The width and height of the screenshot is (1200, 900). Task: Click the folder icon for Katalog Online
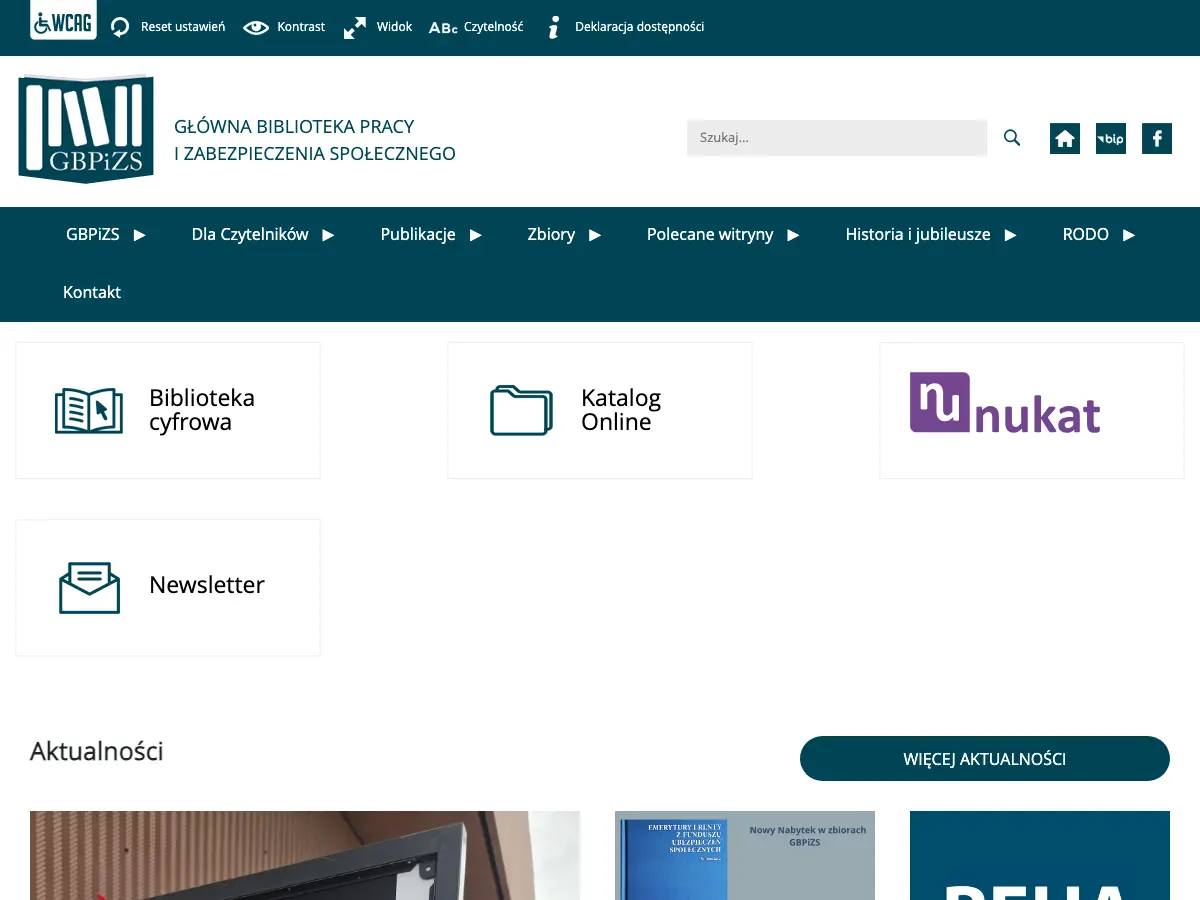coord(521,410)
